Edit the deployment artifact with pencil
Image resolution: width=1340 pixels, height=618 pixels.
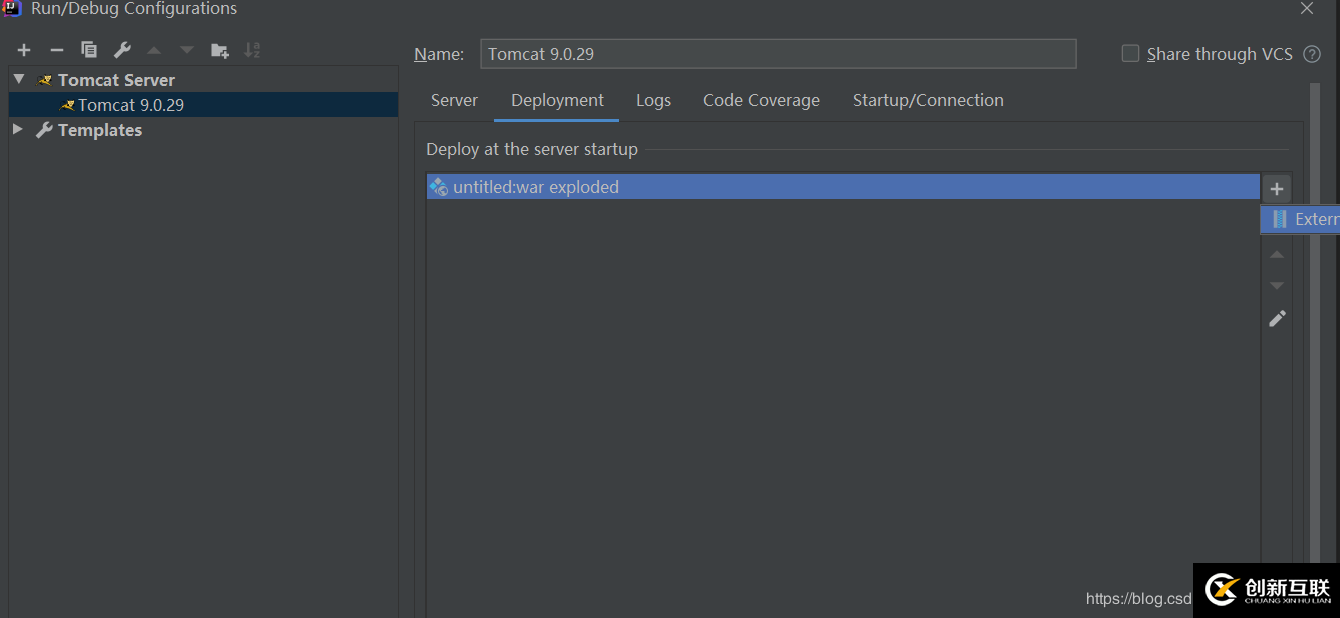click(1277, 319)
